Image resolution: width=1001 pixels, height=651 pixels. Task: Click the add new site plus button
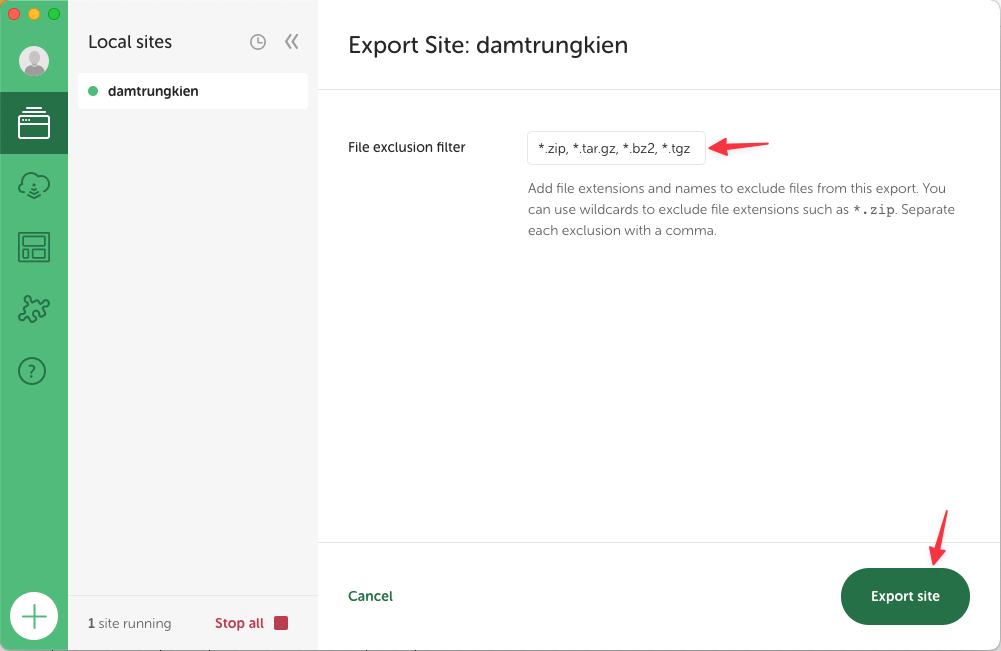click(34, 616)
